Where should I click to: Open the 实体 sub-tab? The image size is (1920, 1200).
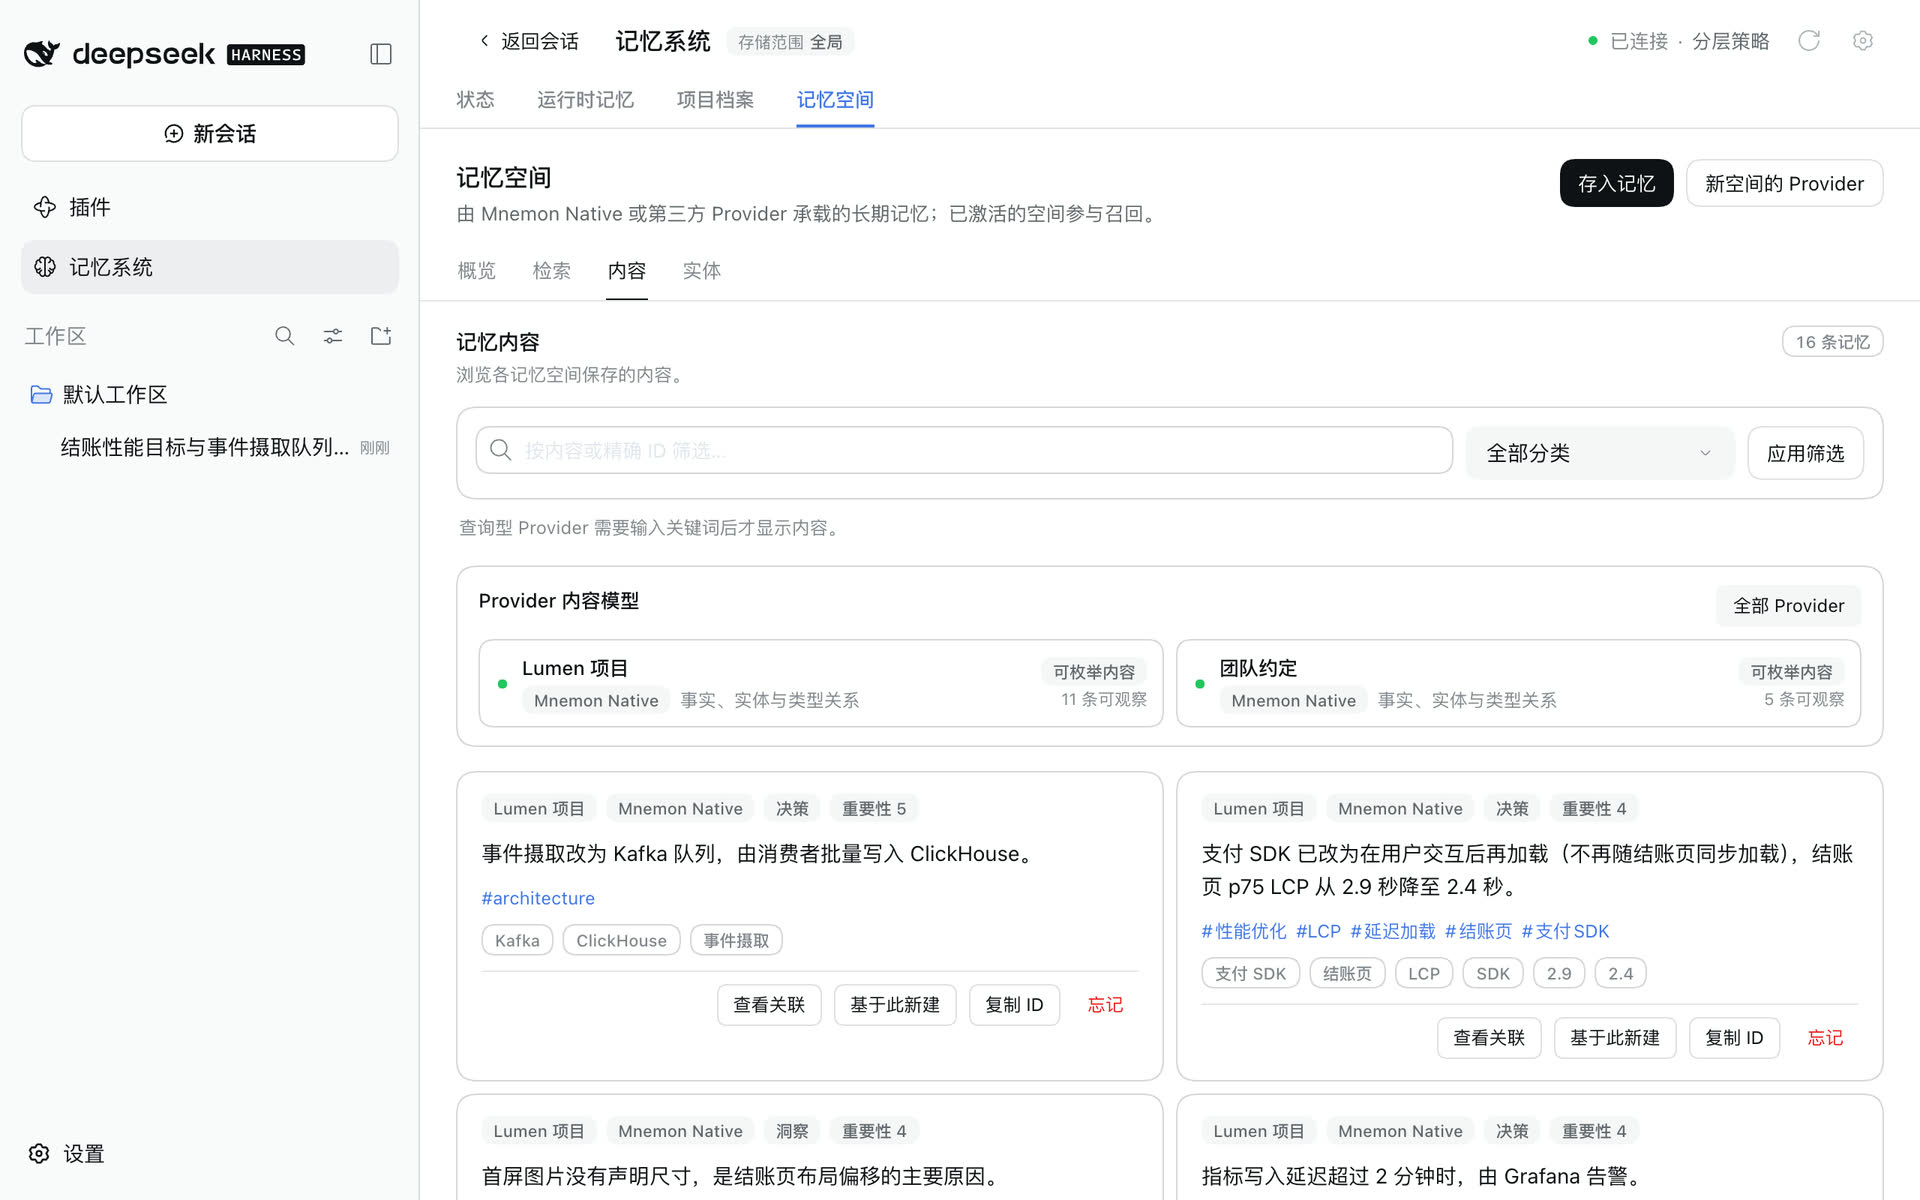702,271
